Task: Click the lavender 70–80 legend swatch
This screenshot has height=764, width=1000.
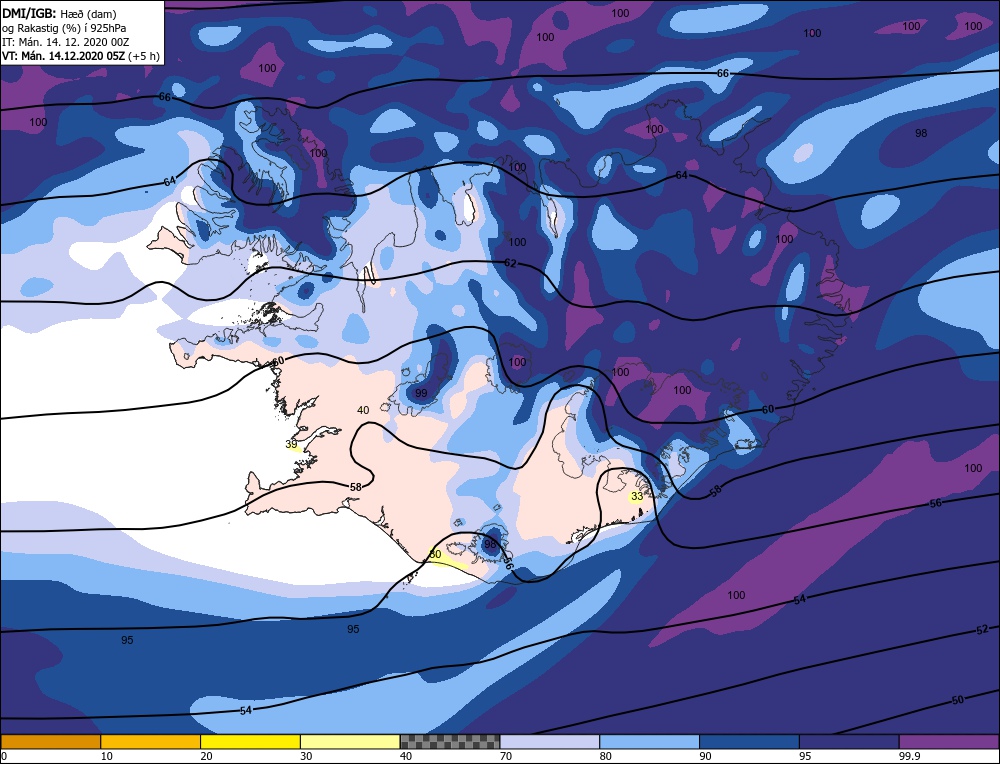Action: (x=550, y=741)
